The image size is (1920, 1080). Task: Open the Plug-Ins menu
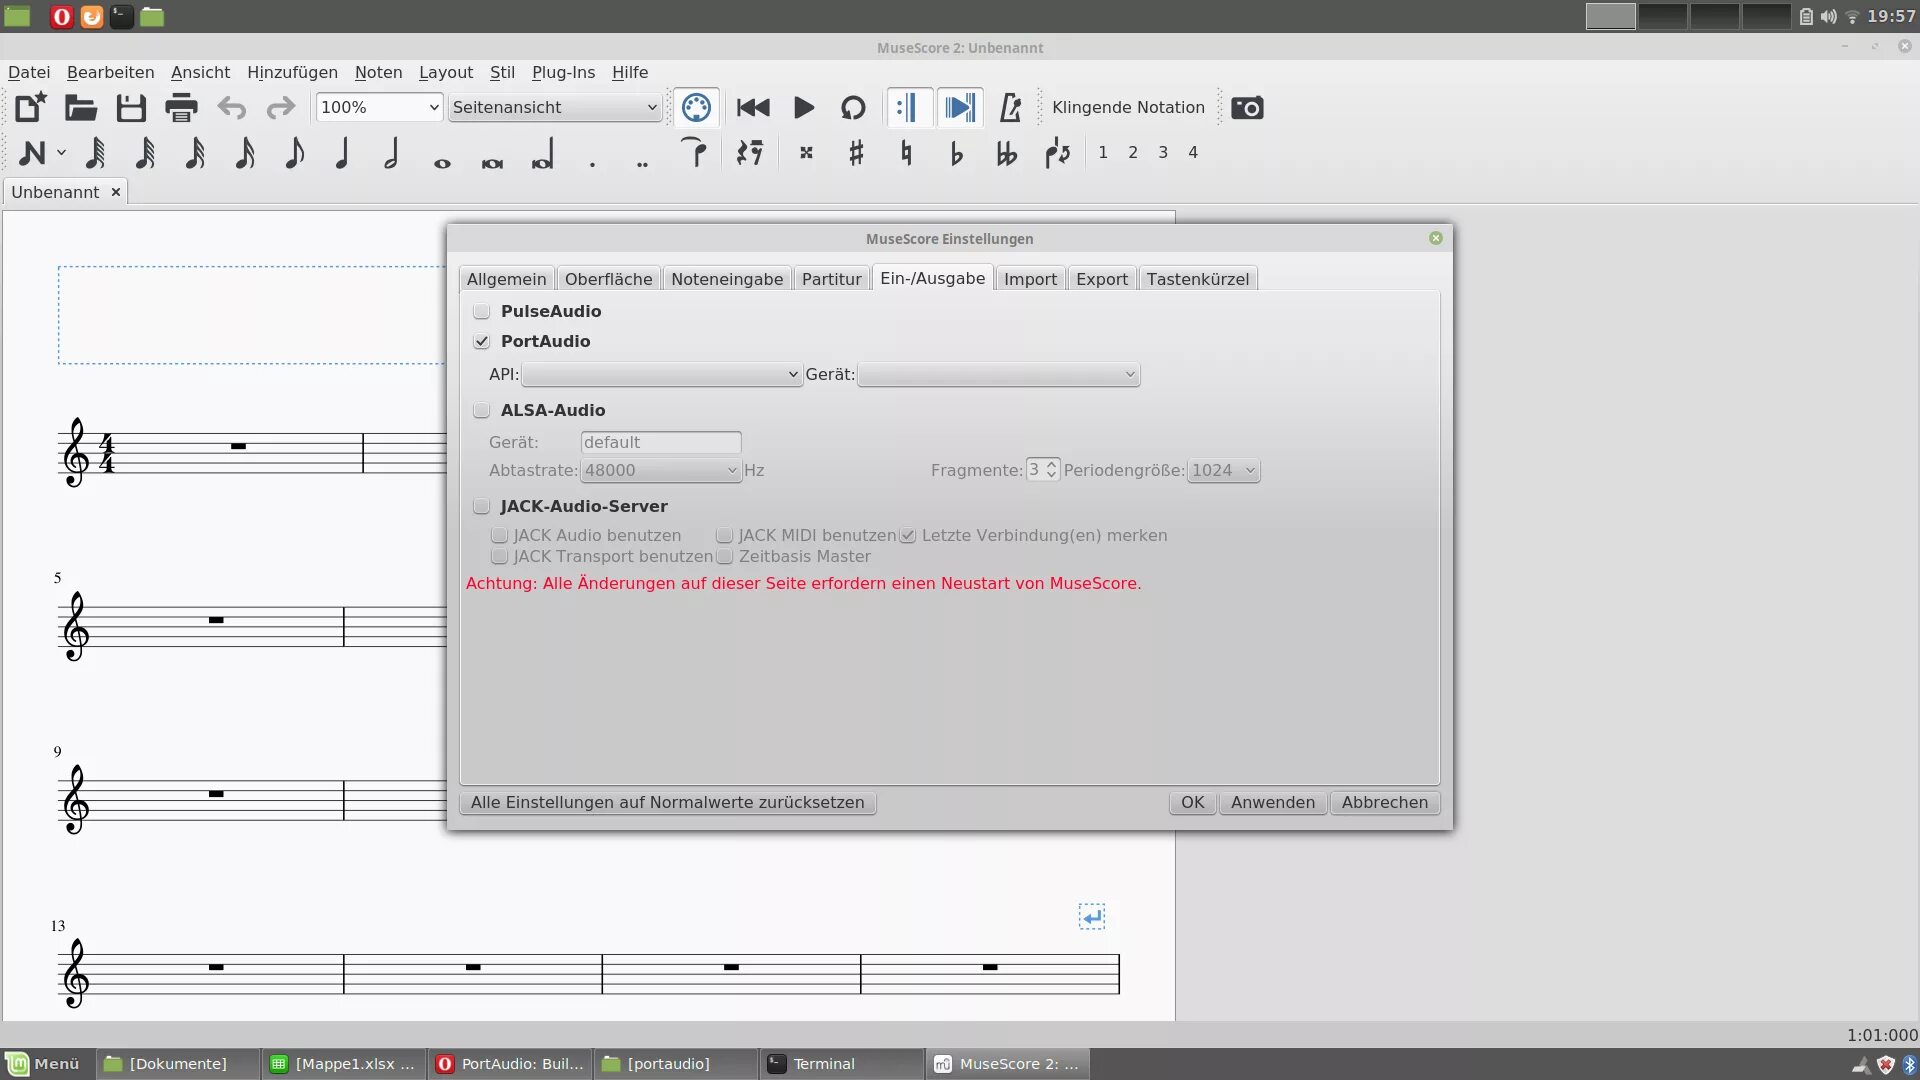click(563, 72)
